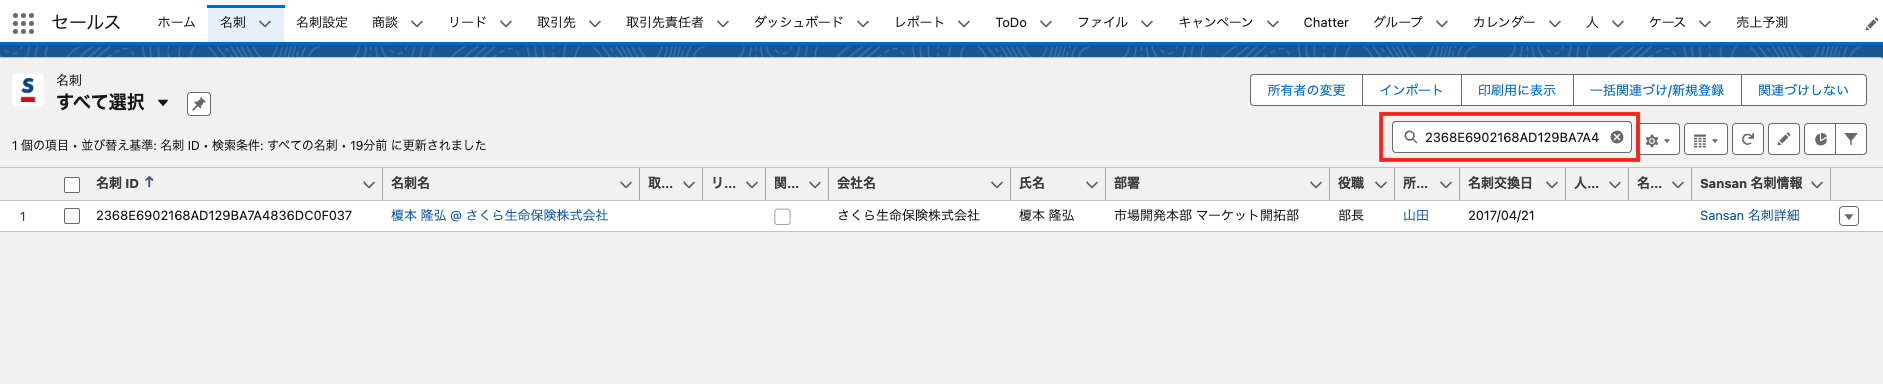Pin this list view with the pin icon
This screenshot has width=1883, height=384.
pos(199,104)
